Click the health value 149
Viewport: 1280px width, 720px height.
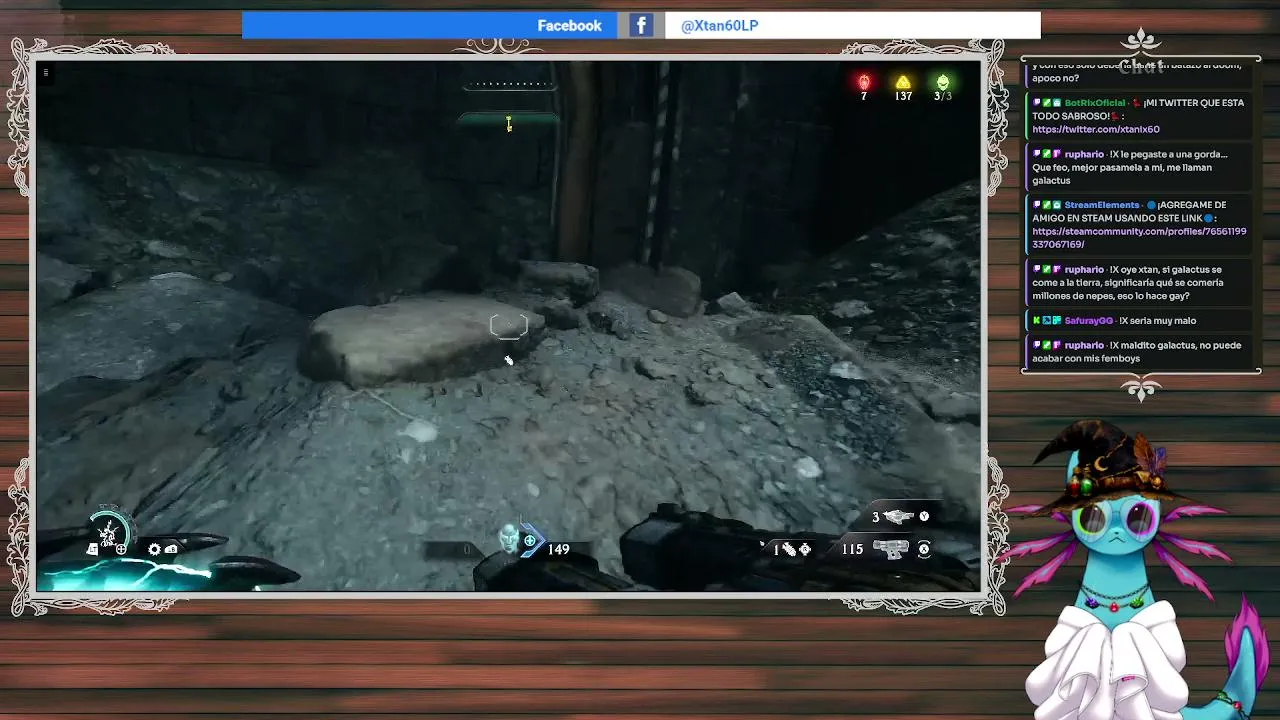558,549
